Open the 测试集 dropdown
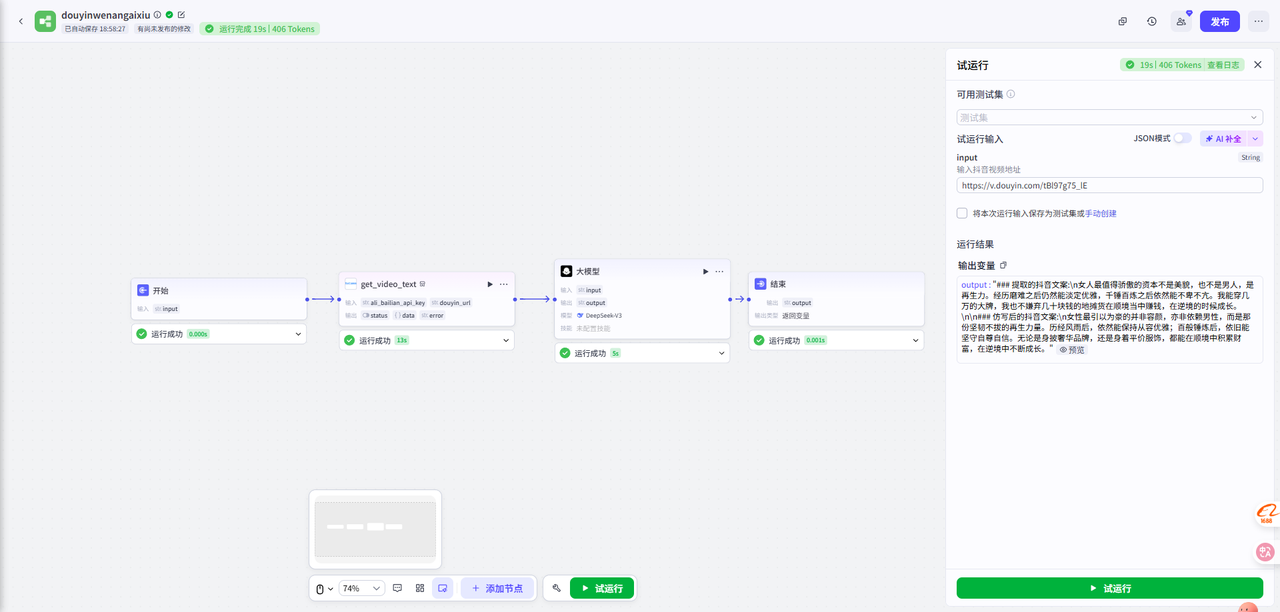The height and width of the screenshot is (612, 1280). [x=1109, y=117]
